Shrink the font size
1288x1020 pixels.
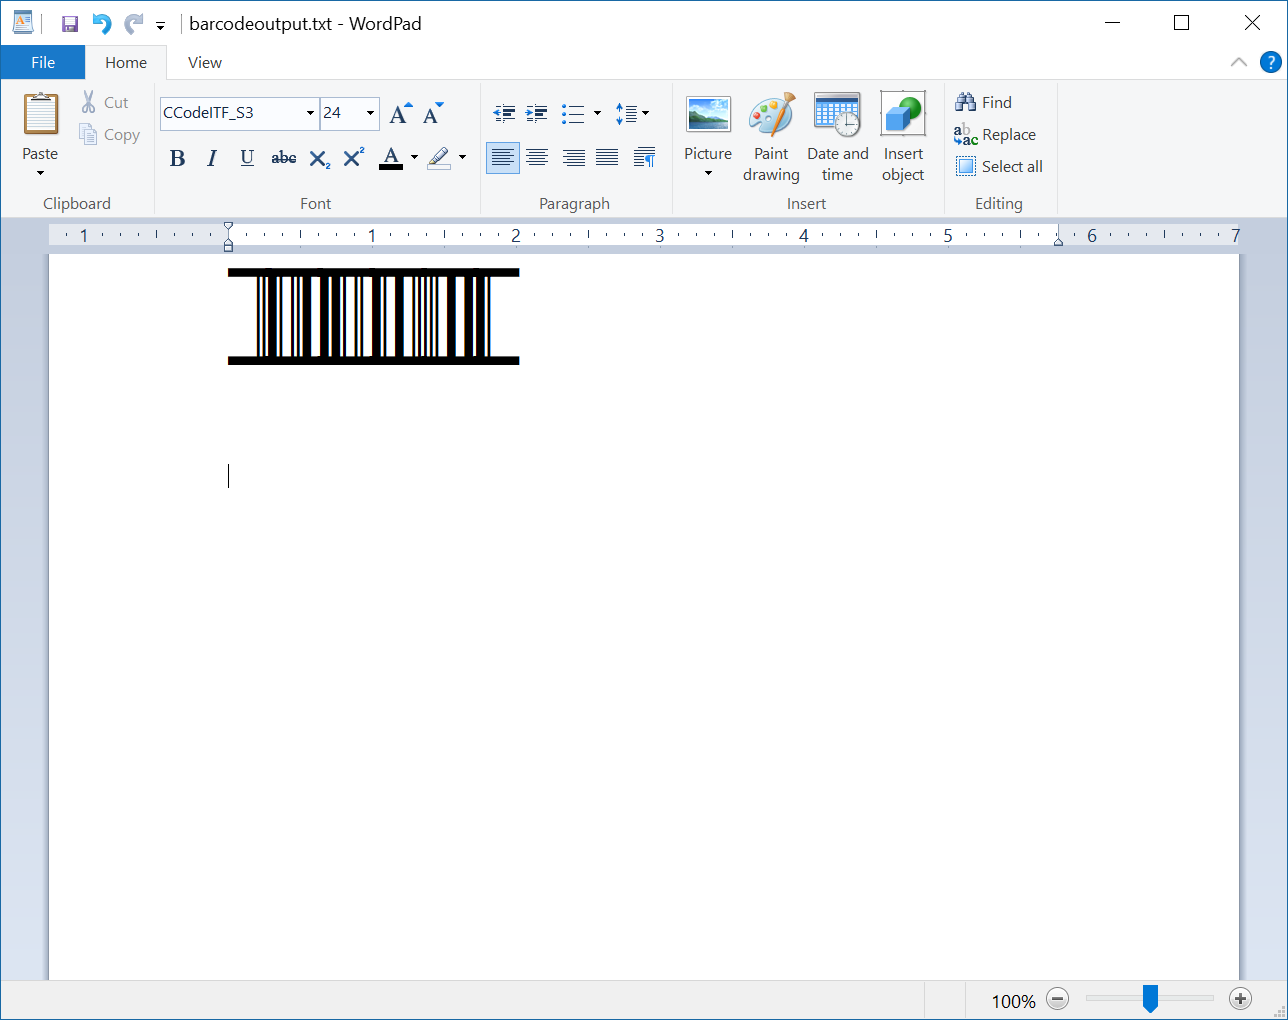click(x=432, y=113)
